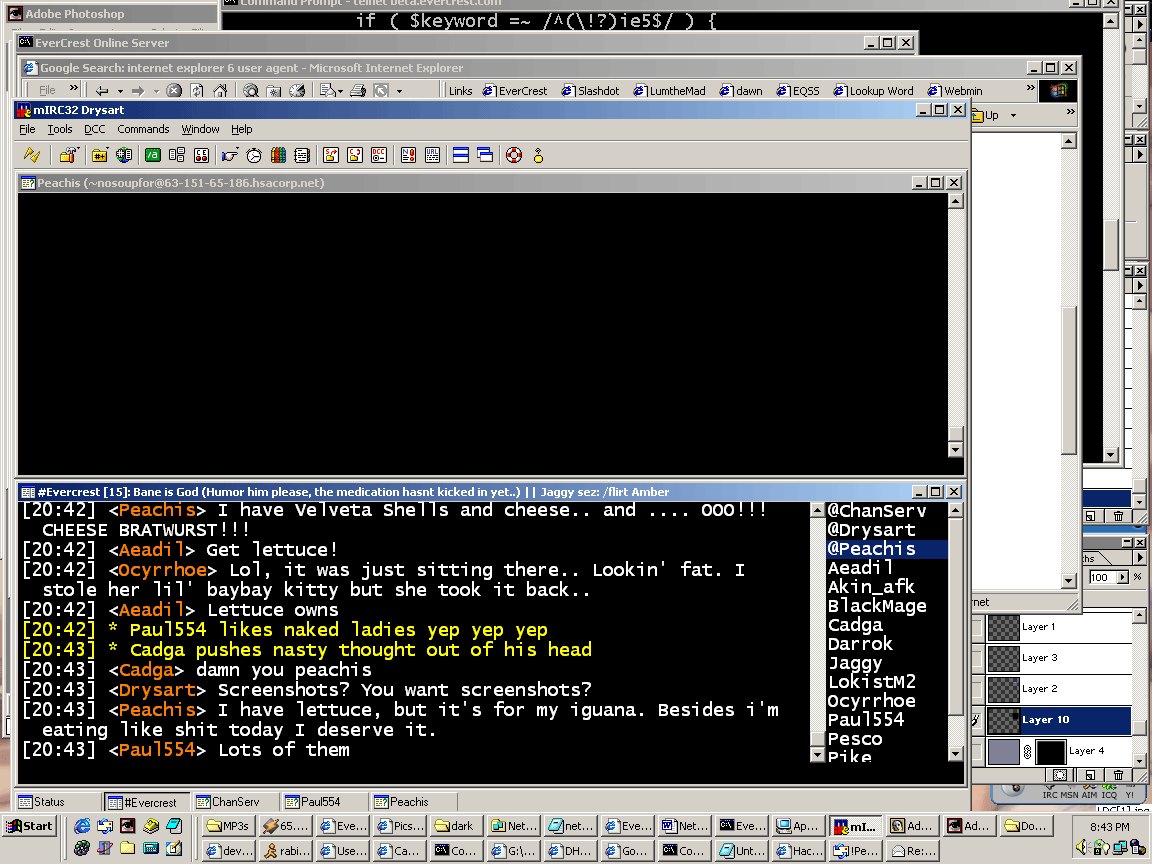Viewport: 1152px width, 864px height.
Task: Open the Help lifebuoy icon
Action: (514, 155)
